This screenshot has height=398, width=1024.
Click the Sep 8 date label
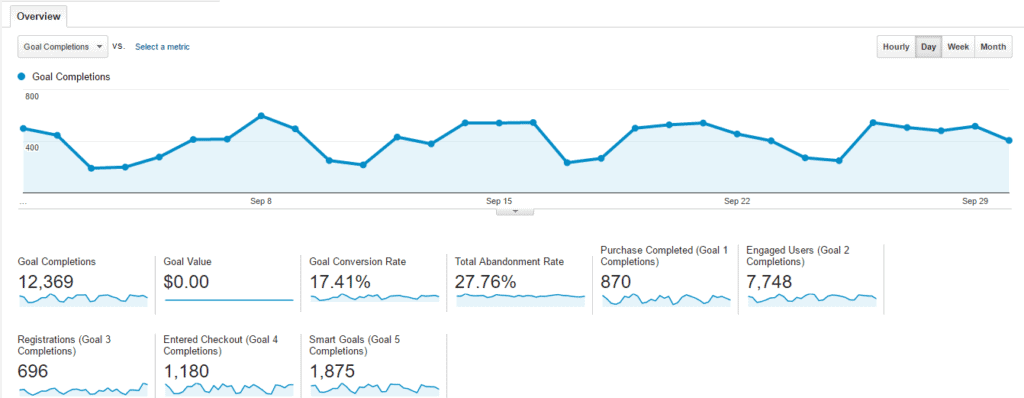261,201
